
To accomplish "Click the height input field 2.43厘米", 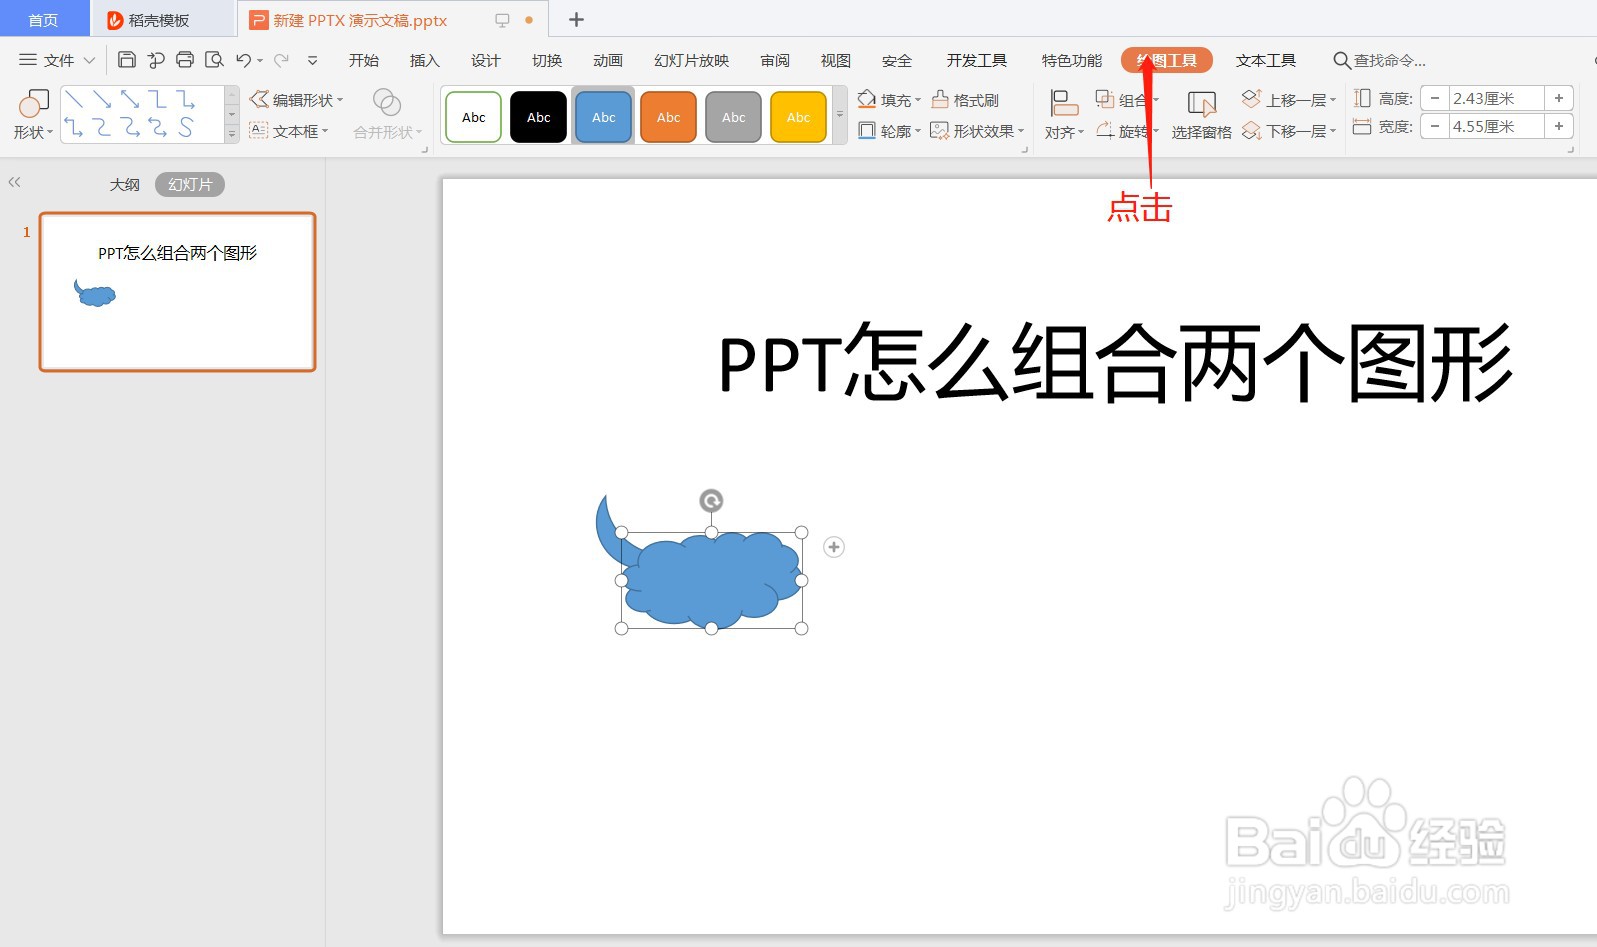I will 1496,98.
